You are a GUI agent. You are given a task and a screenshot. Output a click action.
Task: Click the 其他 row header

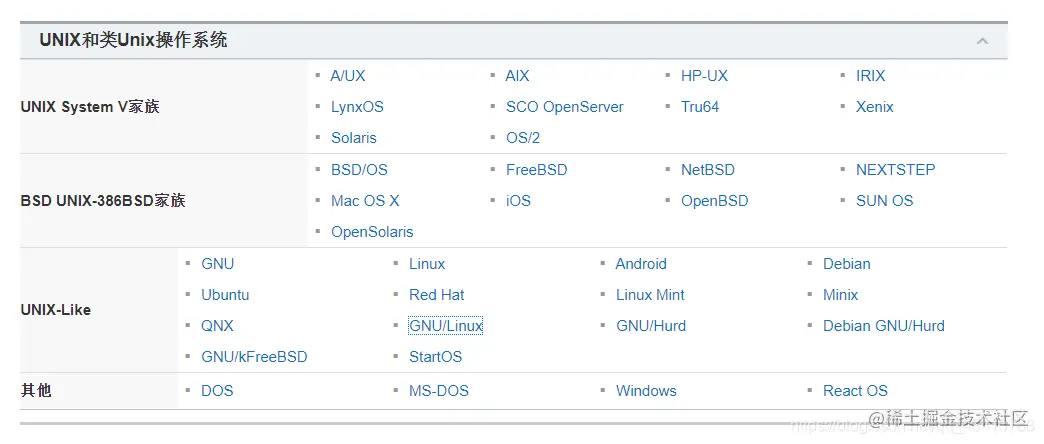pyautogui.click(x=36, y=391)
